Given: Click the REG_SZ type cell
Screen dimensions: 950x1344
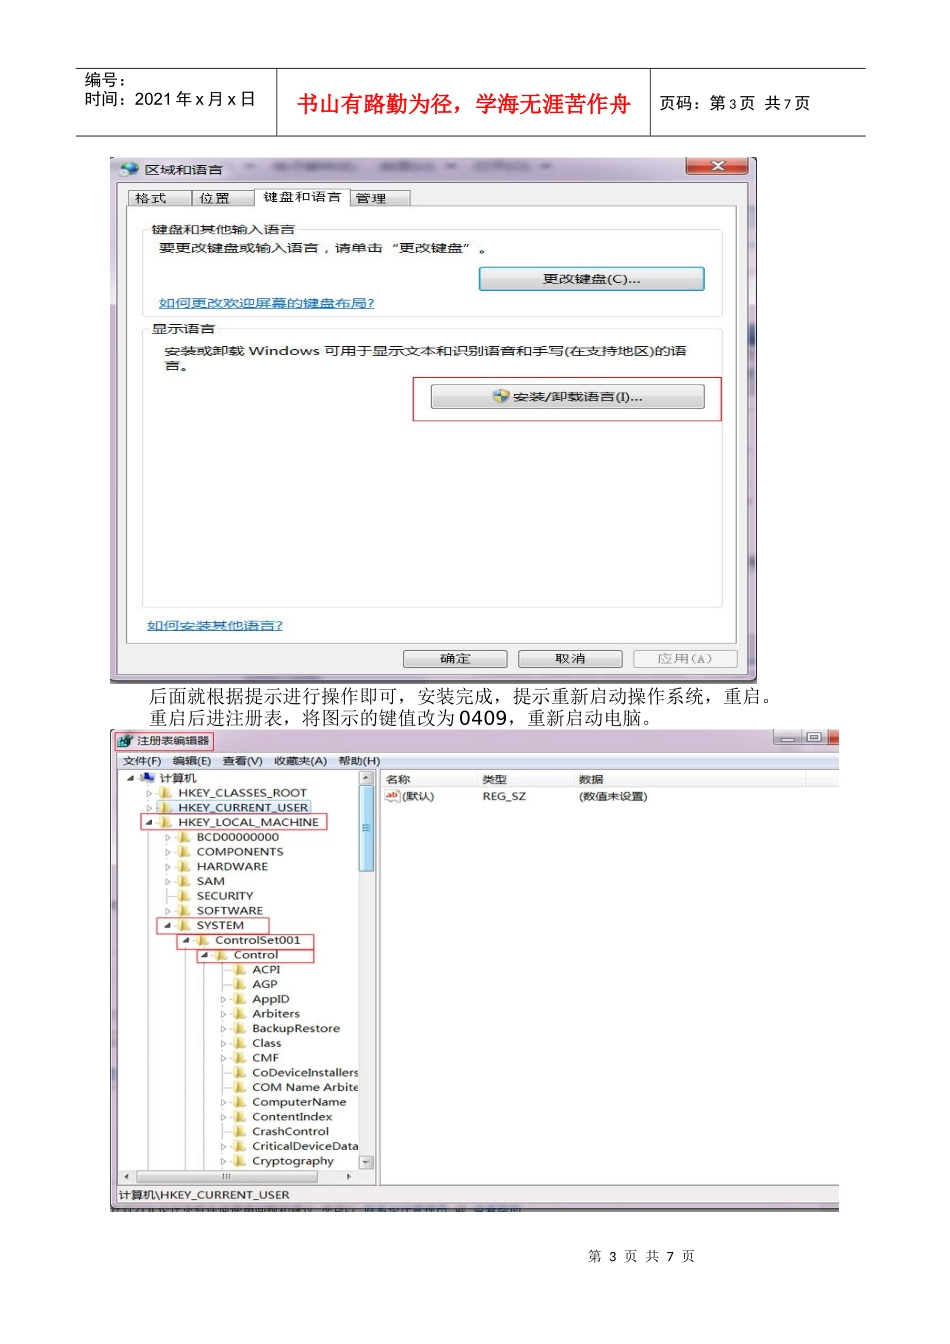Looking at the screenshot, I should [x=504, y=796].
